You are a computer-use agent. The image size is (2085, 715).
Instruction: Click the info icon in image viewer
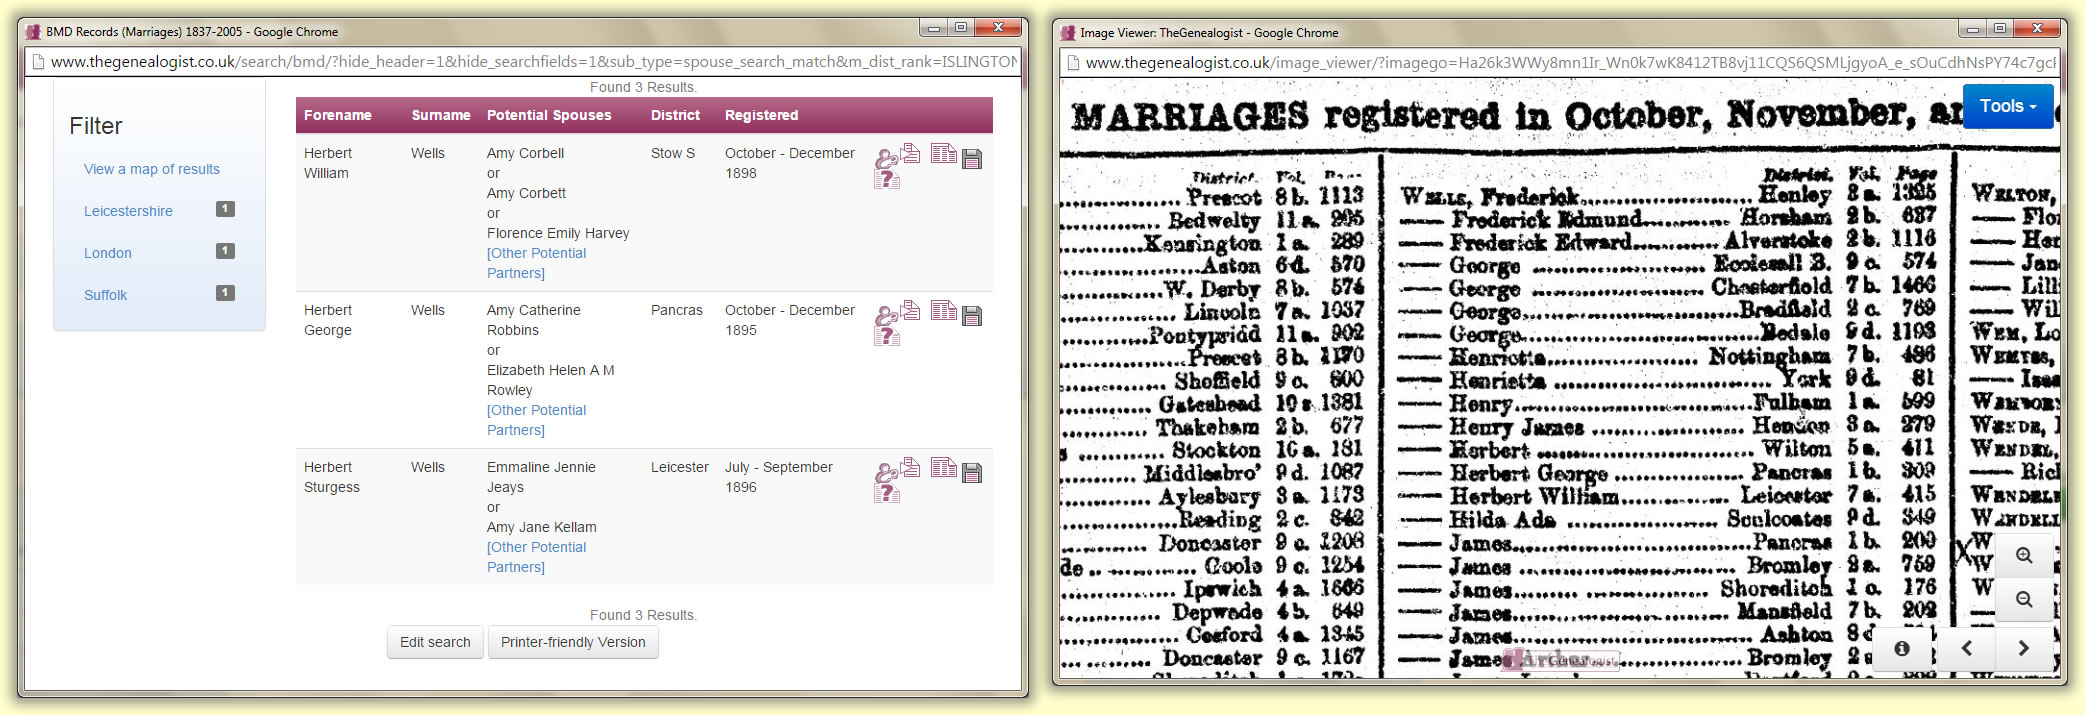click(1901, 648)
